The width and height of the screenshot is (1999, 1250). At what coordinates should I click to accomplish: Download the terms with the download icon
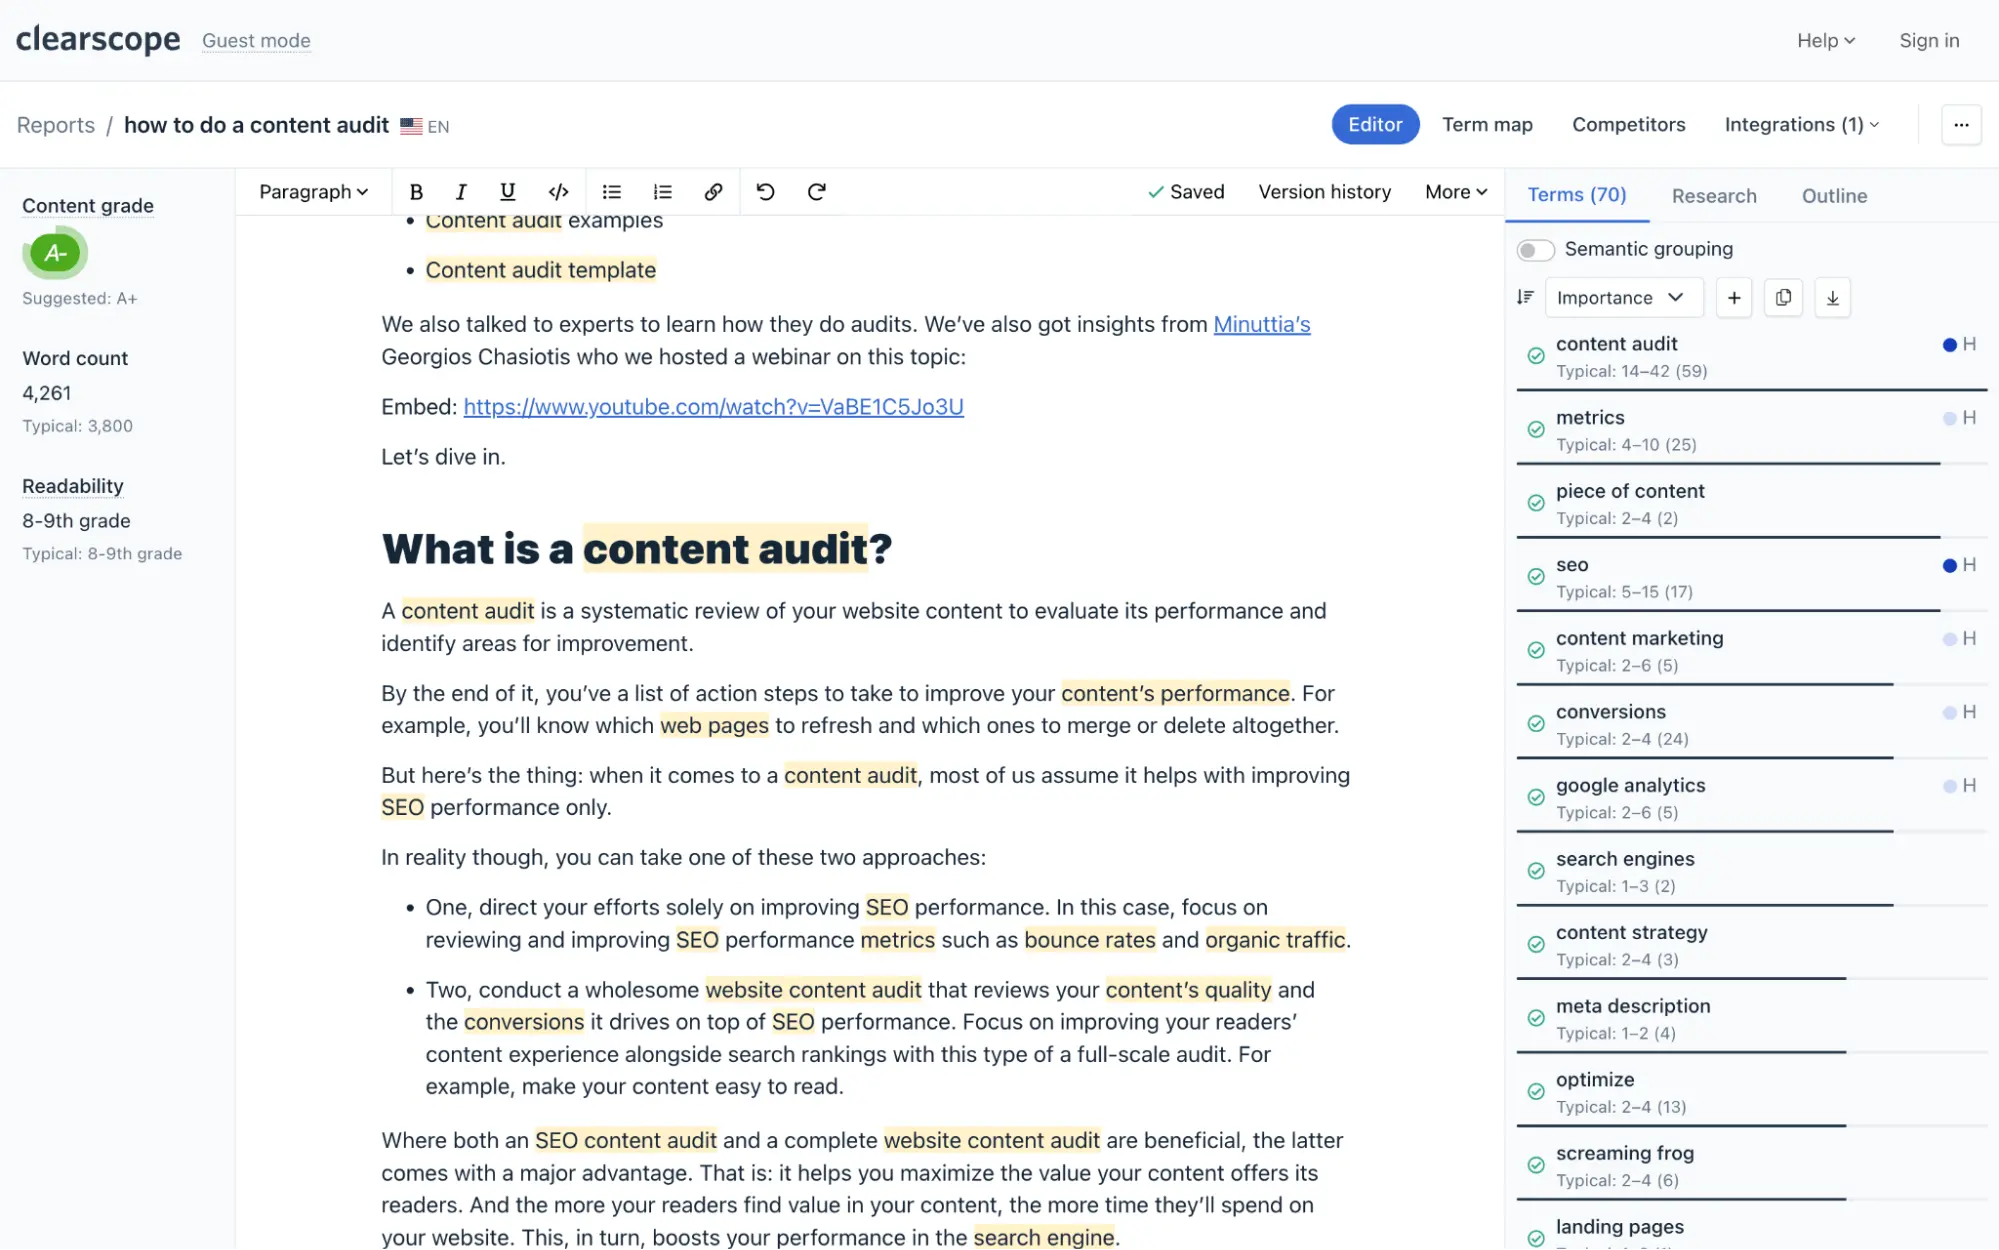[x=1832, y=298]
